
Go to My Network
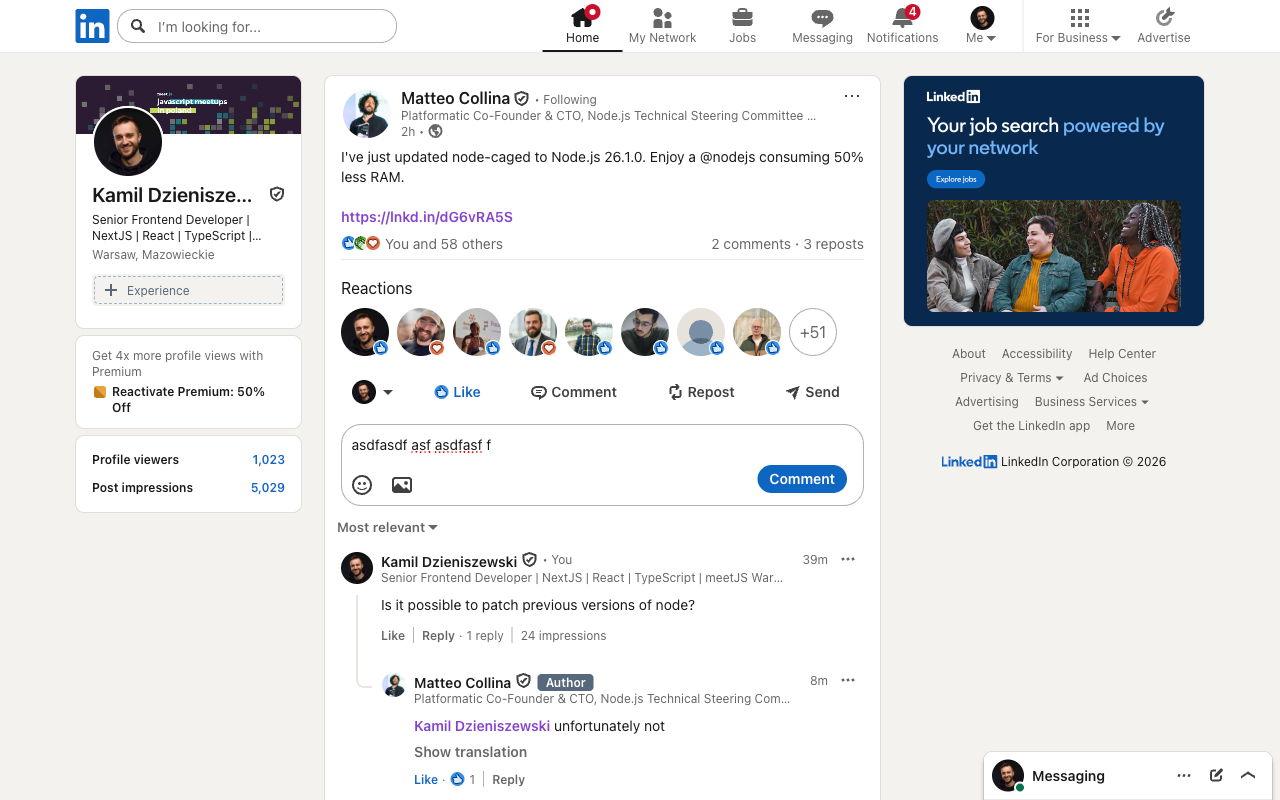(662, 26)
